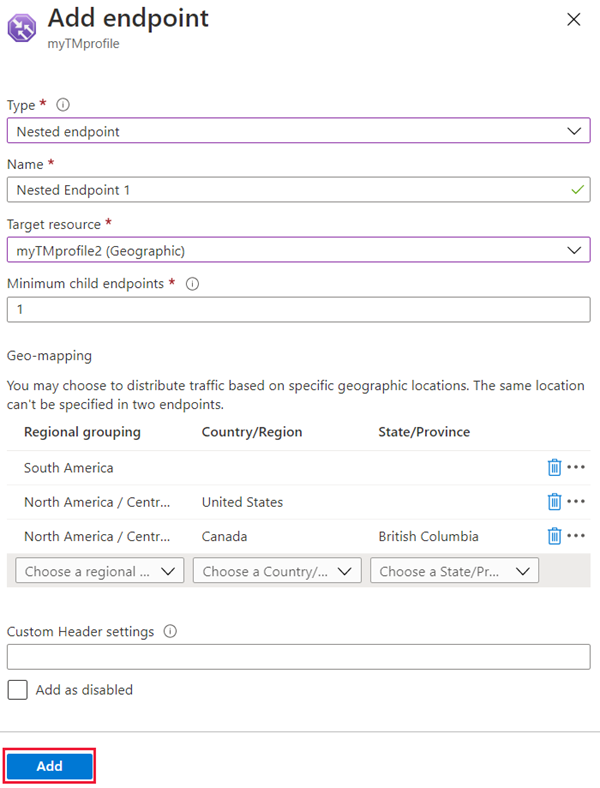
Task: Open more options for United States row
Action: (576, 502)
